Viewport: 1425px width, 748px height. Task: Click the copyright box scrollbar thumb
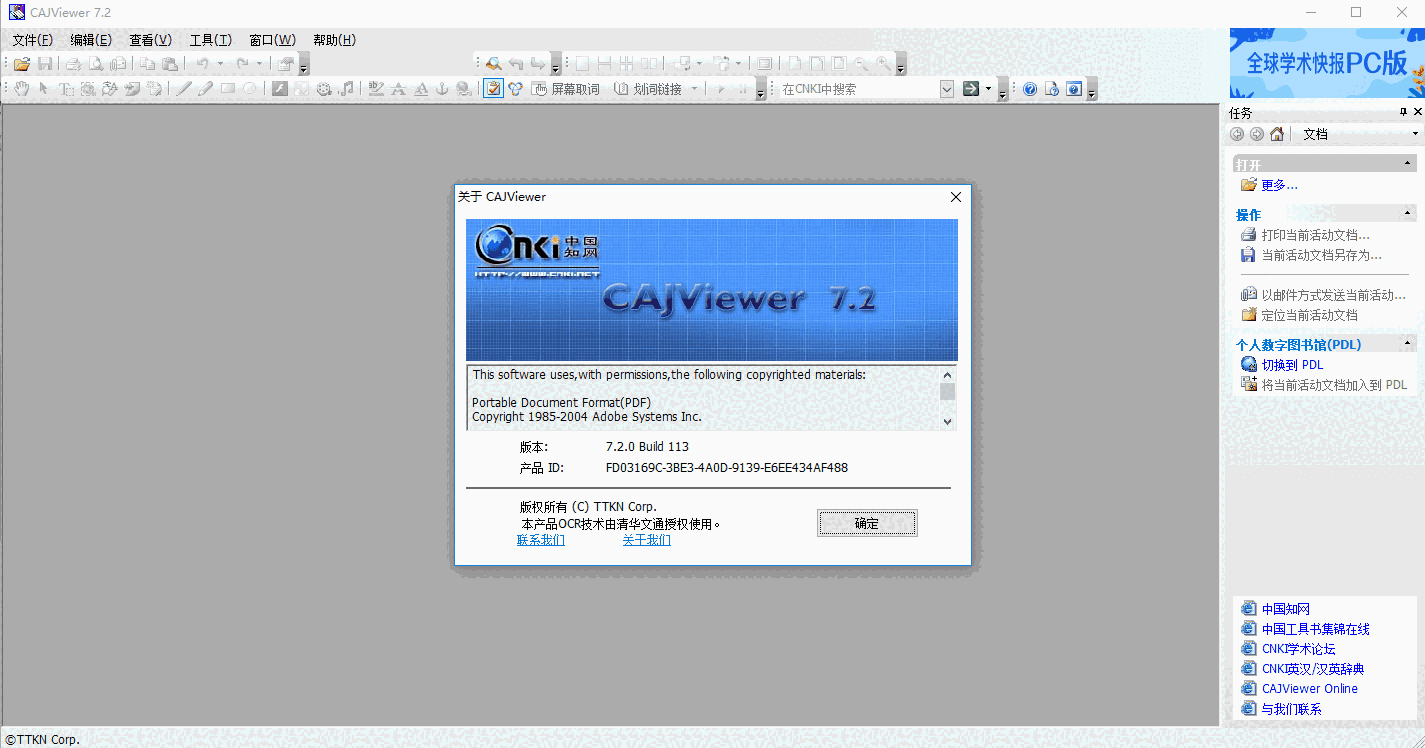[948, 391]
